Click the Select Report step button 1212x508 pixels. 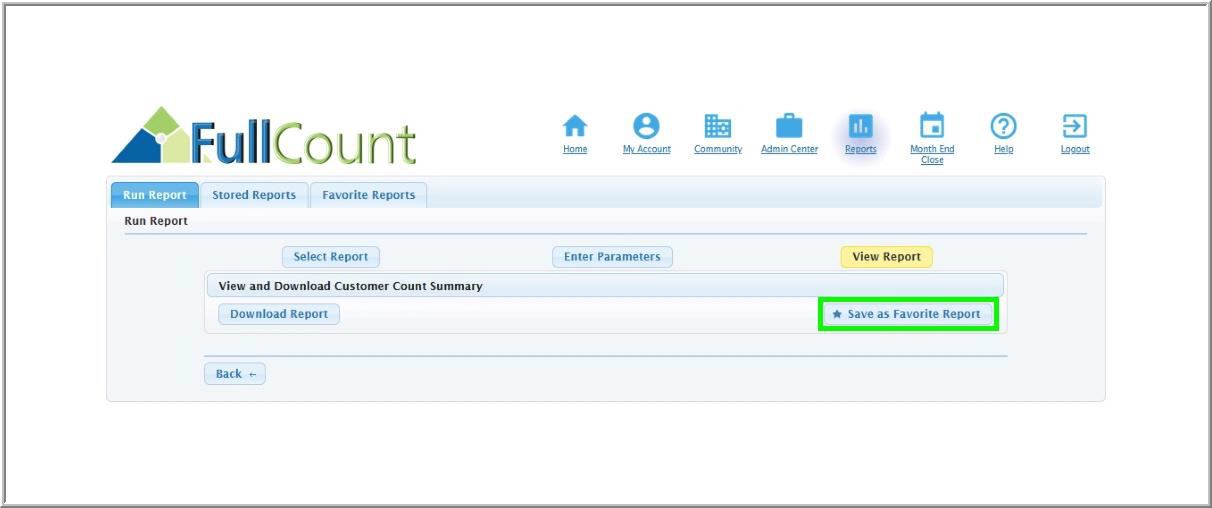(331, 257)
